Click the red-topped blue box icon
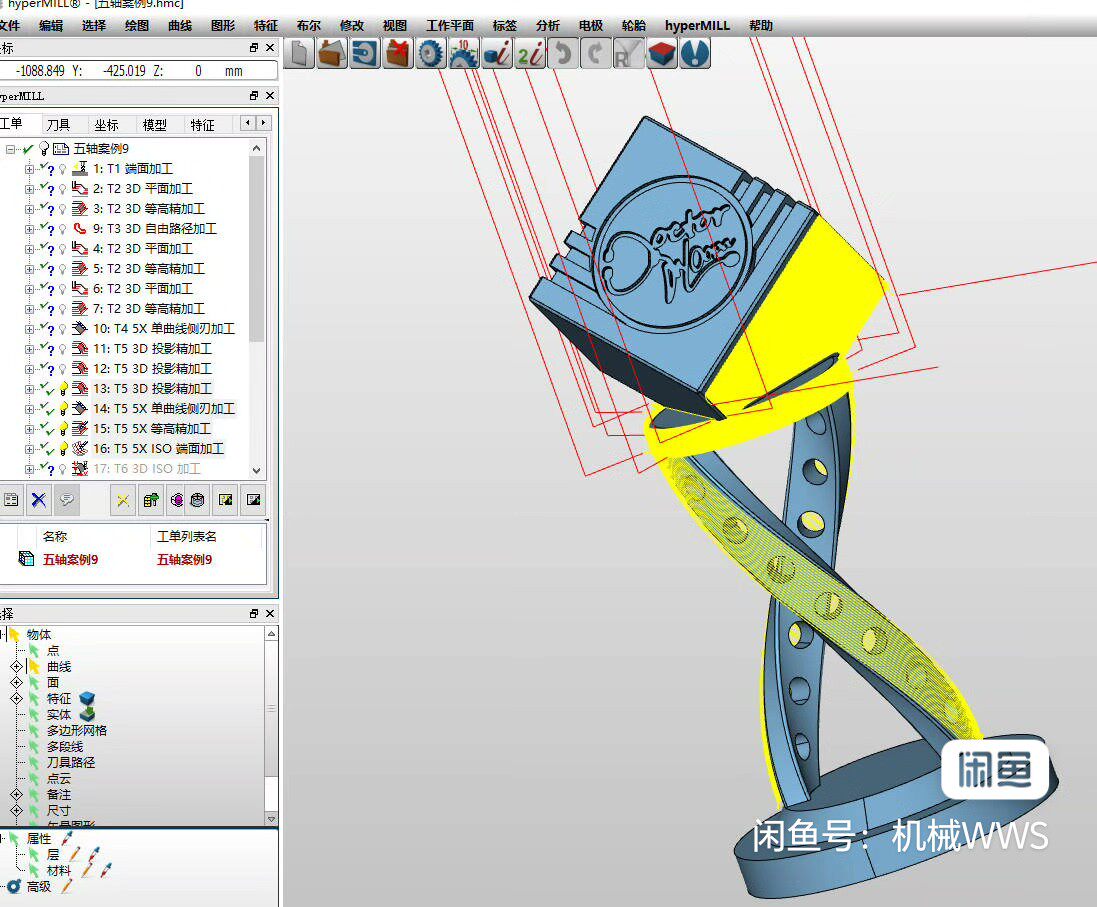This screenshot has height=907, width=1097. click(661, 54)
